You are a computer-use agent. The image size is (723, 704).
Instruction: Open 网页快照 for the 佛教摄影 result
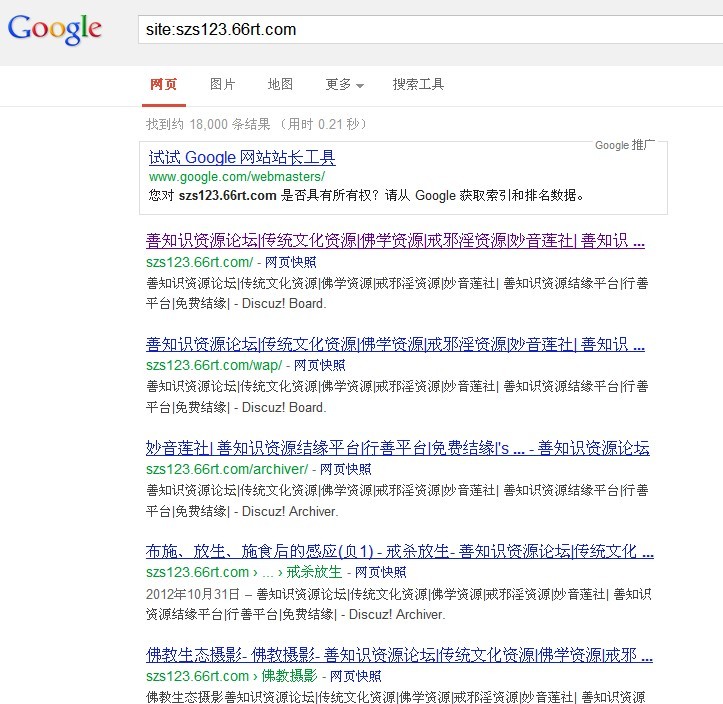click(356, 676)
